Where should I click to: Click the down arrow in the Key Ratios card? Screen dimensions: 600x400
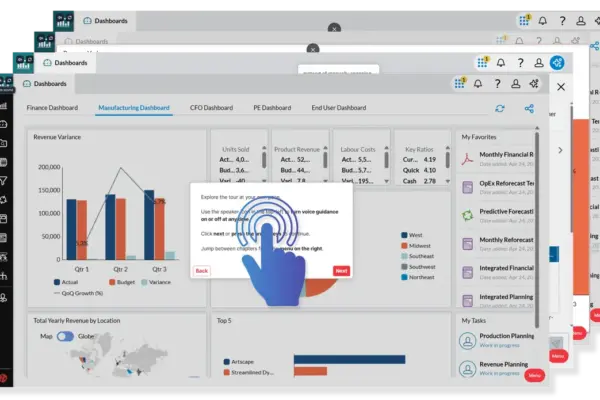[448, 181]
